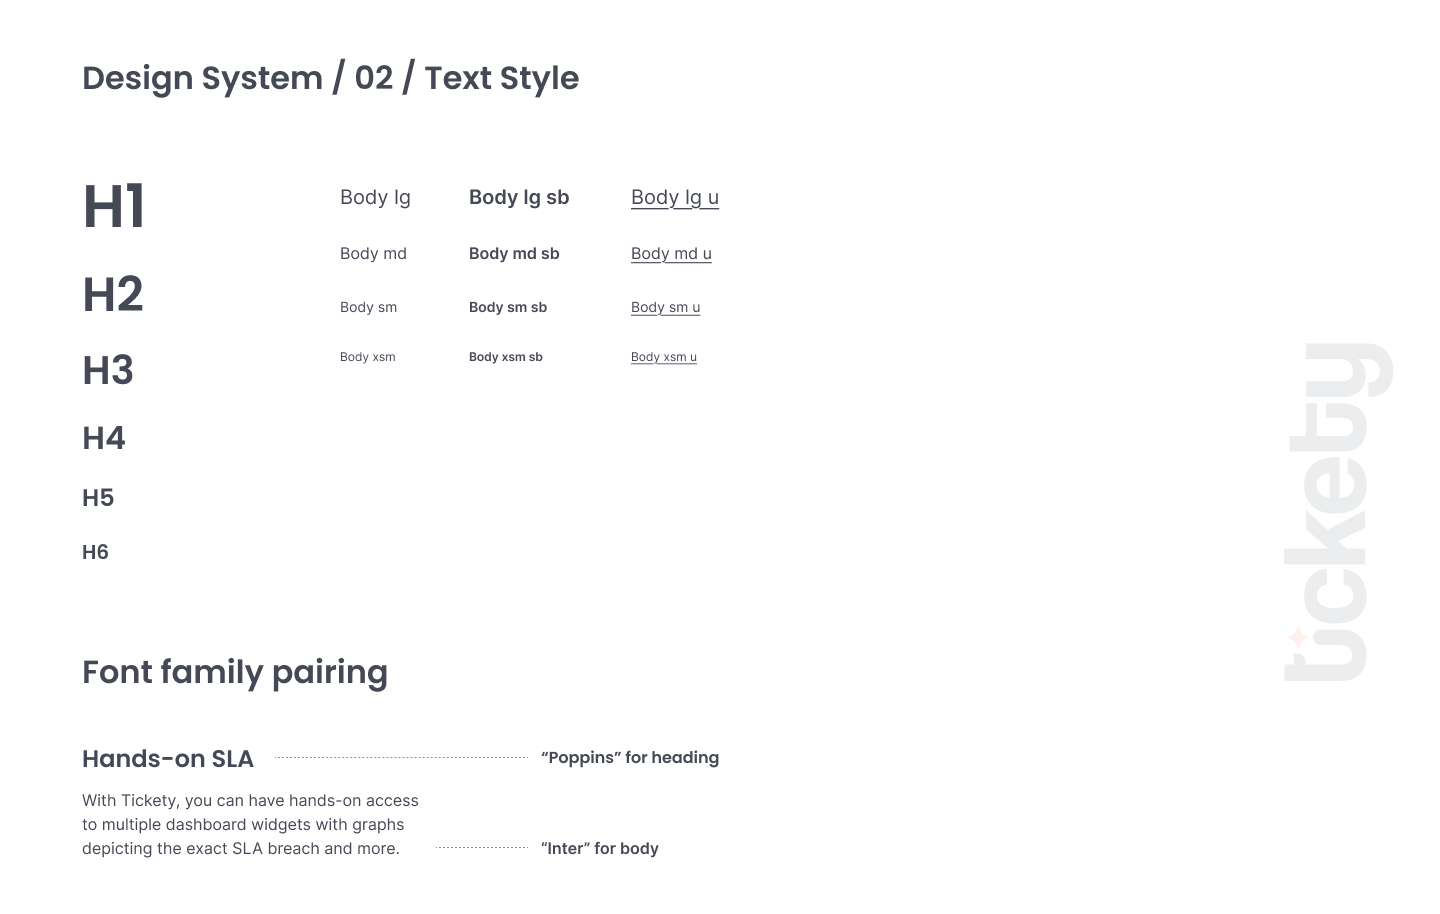Select the H4 heading sample
Viewport: 1440px width, 914px height.
click(104, 438)
